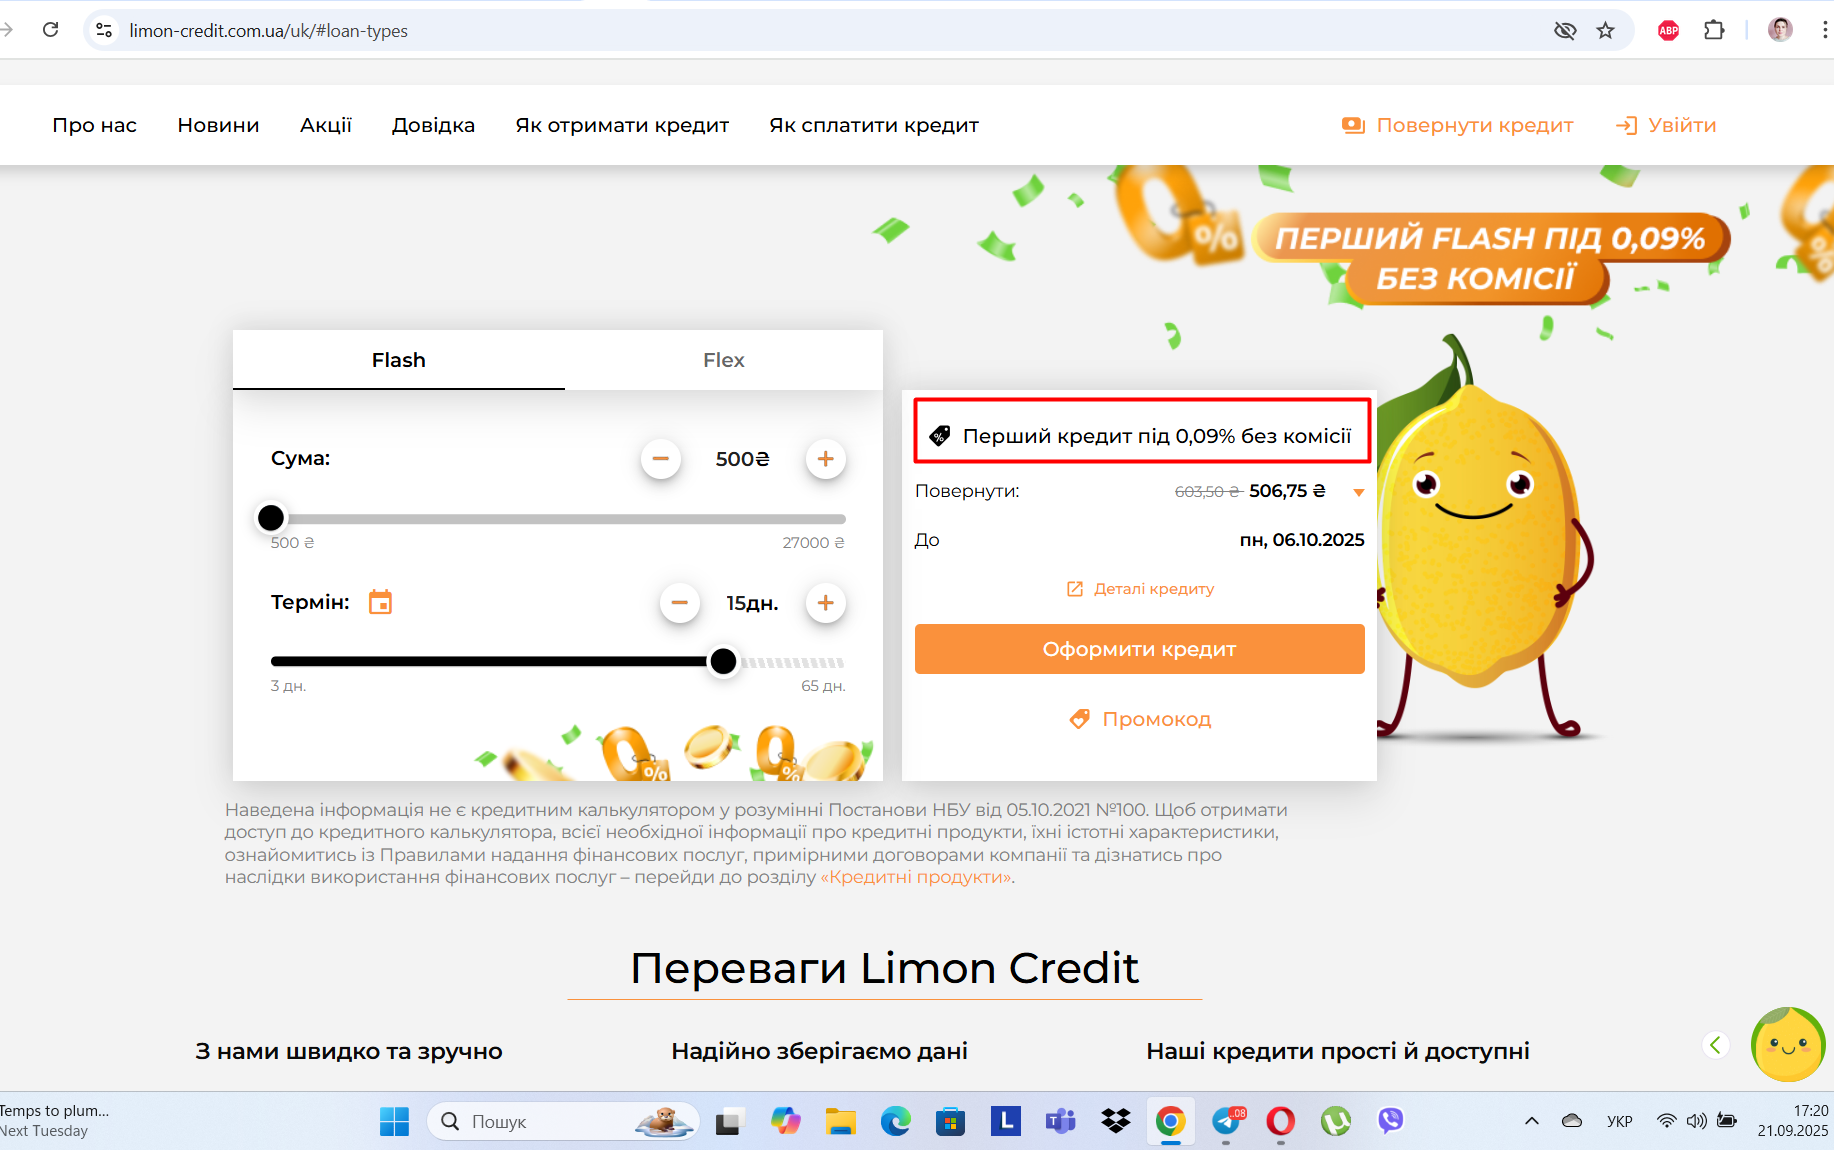Increase the loan sum with plus button

[x=826, y=459]
